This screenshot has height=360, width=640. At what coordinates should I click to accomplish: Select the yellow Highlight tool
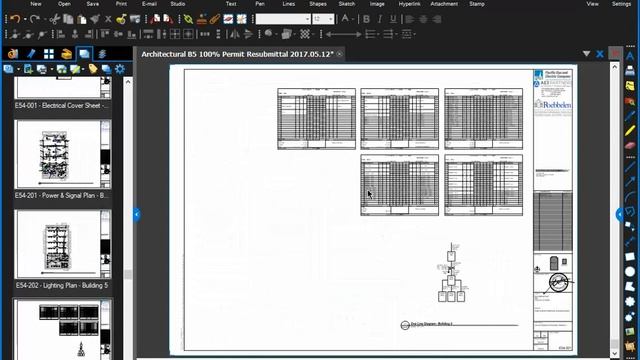(x=630, y=131)
